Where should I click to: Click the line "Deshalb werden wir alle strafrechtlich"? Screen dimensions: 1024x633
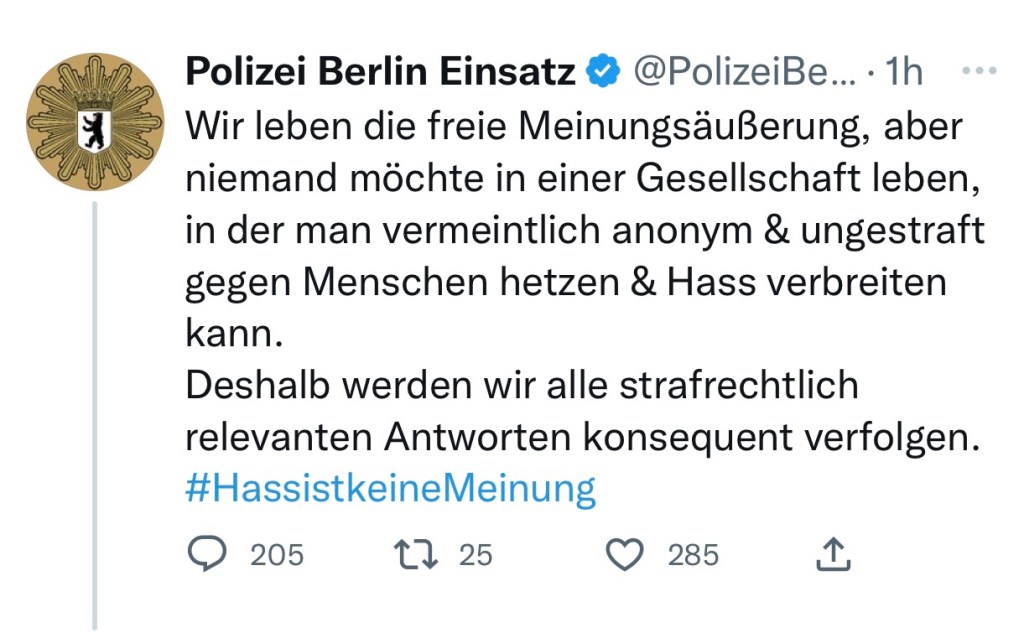(522, 386)
